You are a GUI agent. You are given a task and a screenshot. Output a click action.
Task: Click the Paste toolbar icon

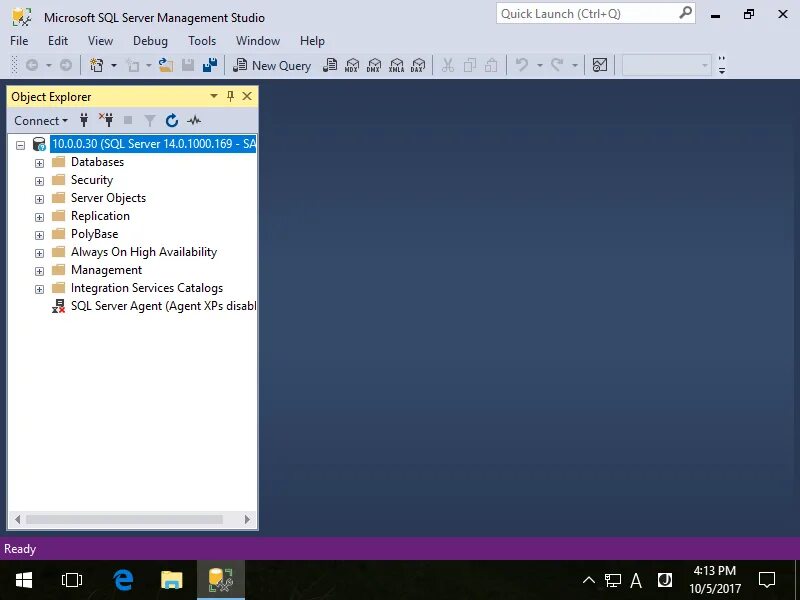click(491, 65)
